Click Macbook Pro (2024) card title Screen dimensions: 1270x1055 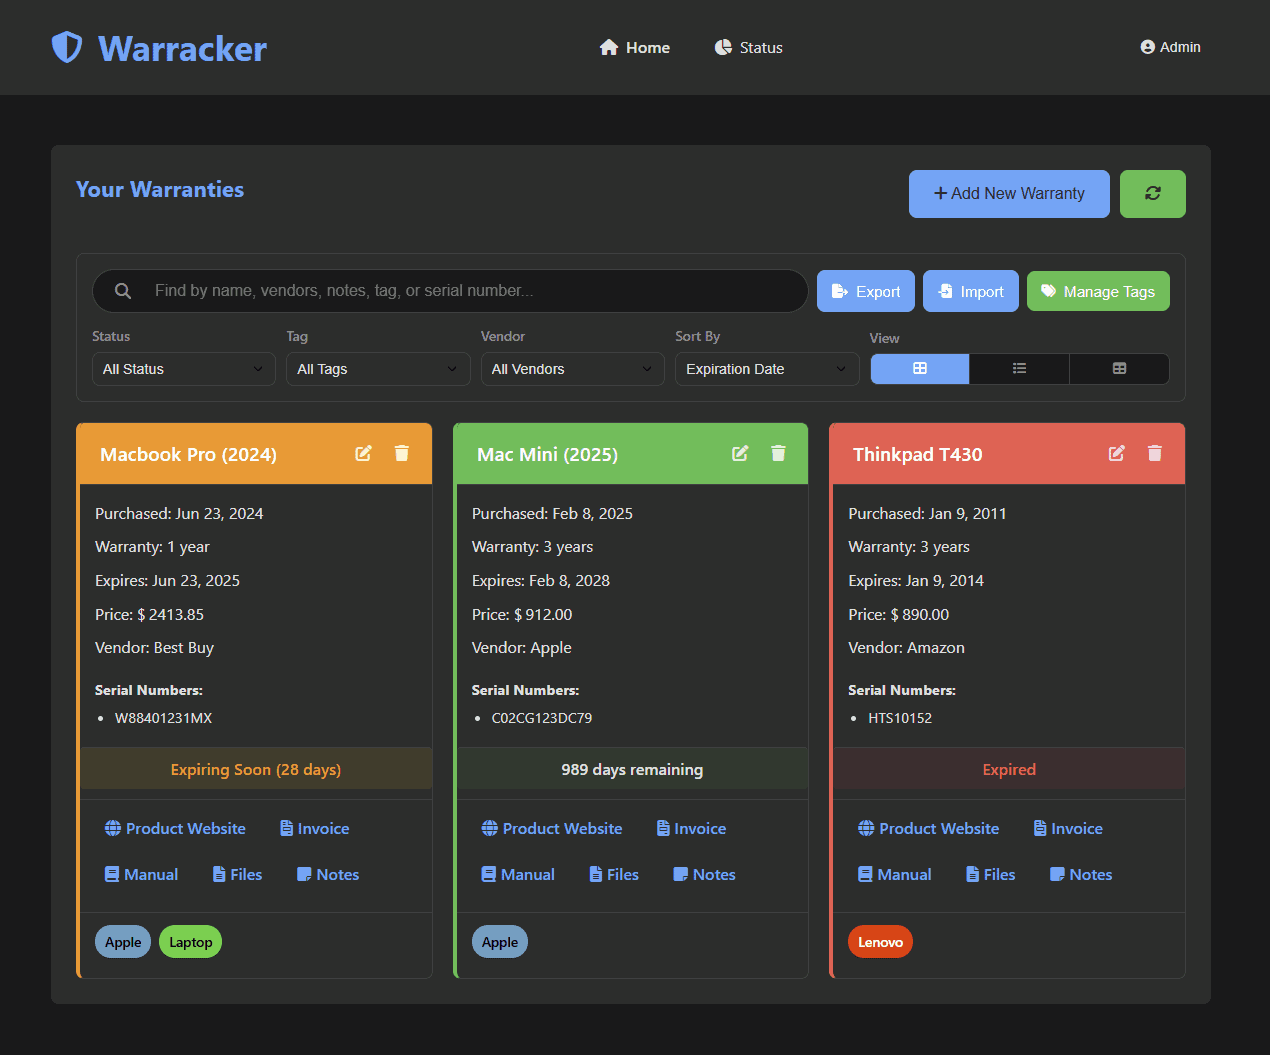[x=188, y=454]
